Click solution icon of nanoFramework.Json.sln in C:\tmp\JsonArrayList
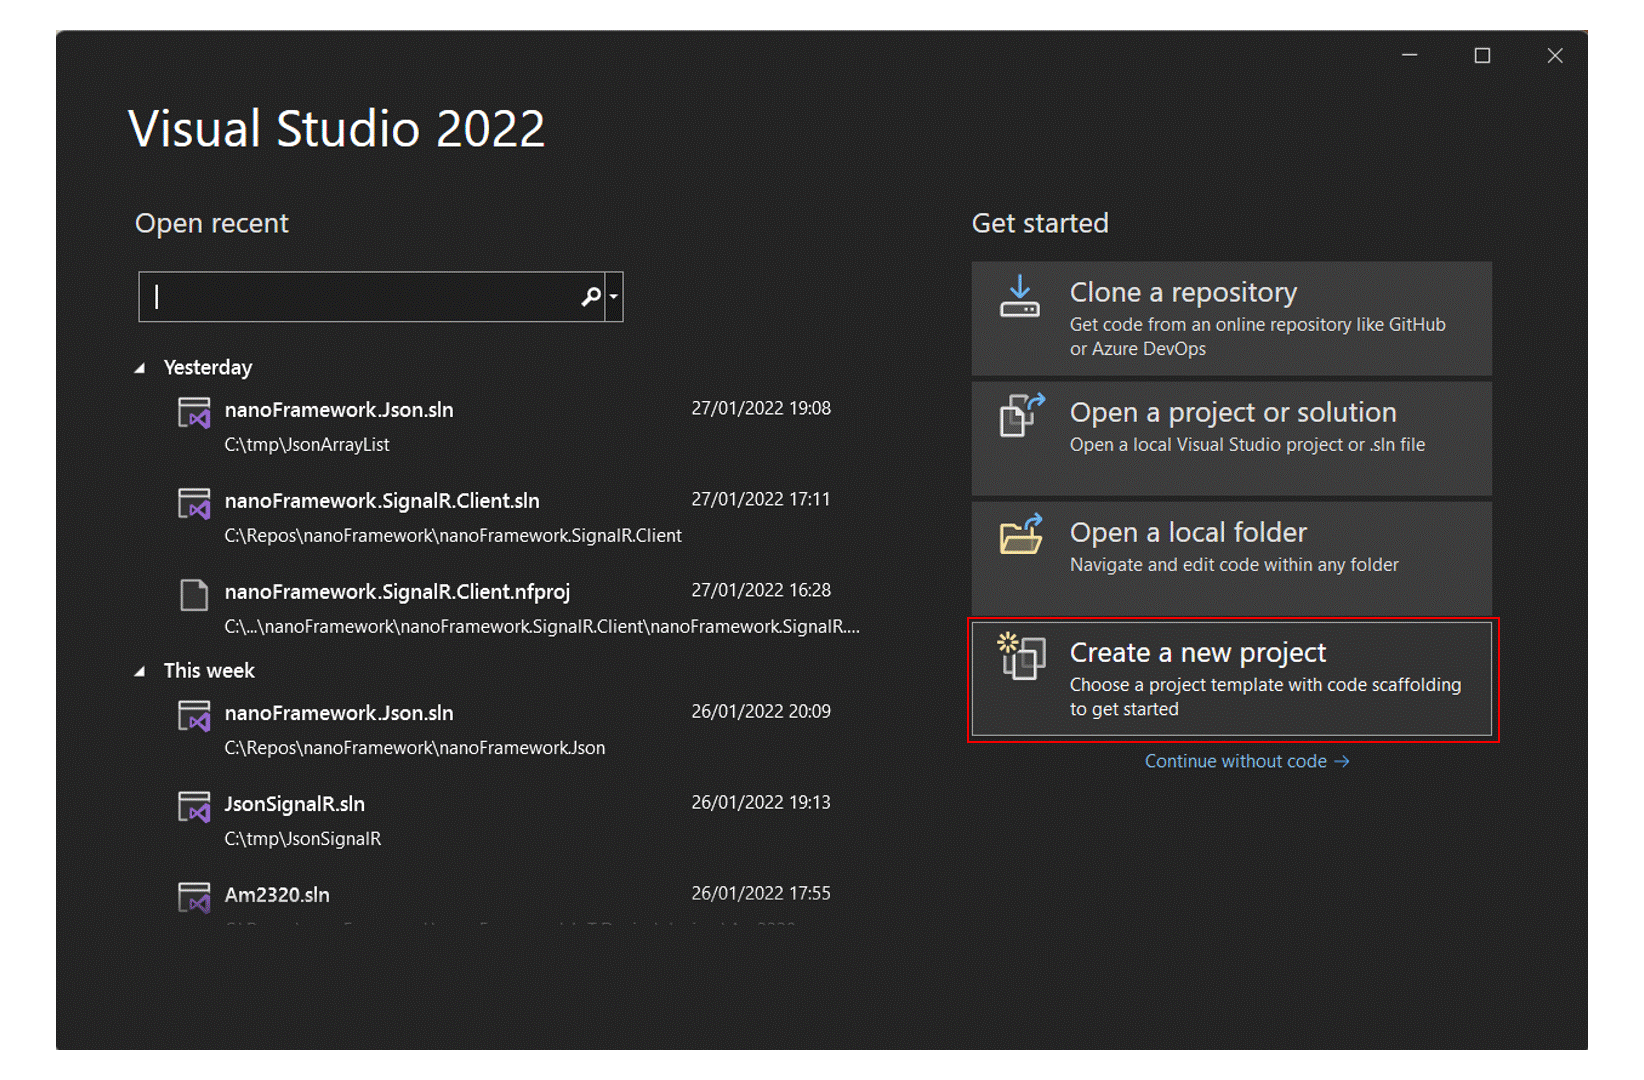This screenshot has height=1080, width=1644. coord(194,413)
